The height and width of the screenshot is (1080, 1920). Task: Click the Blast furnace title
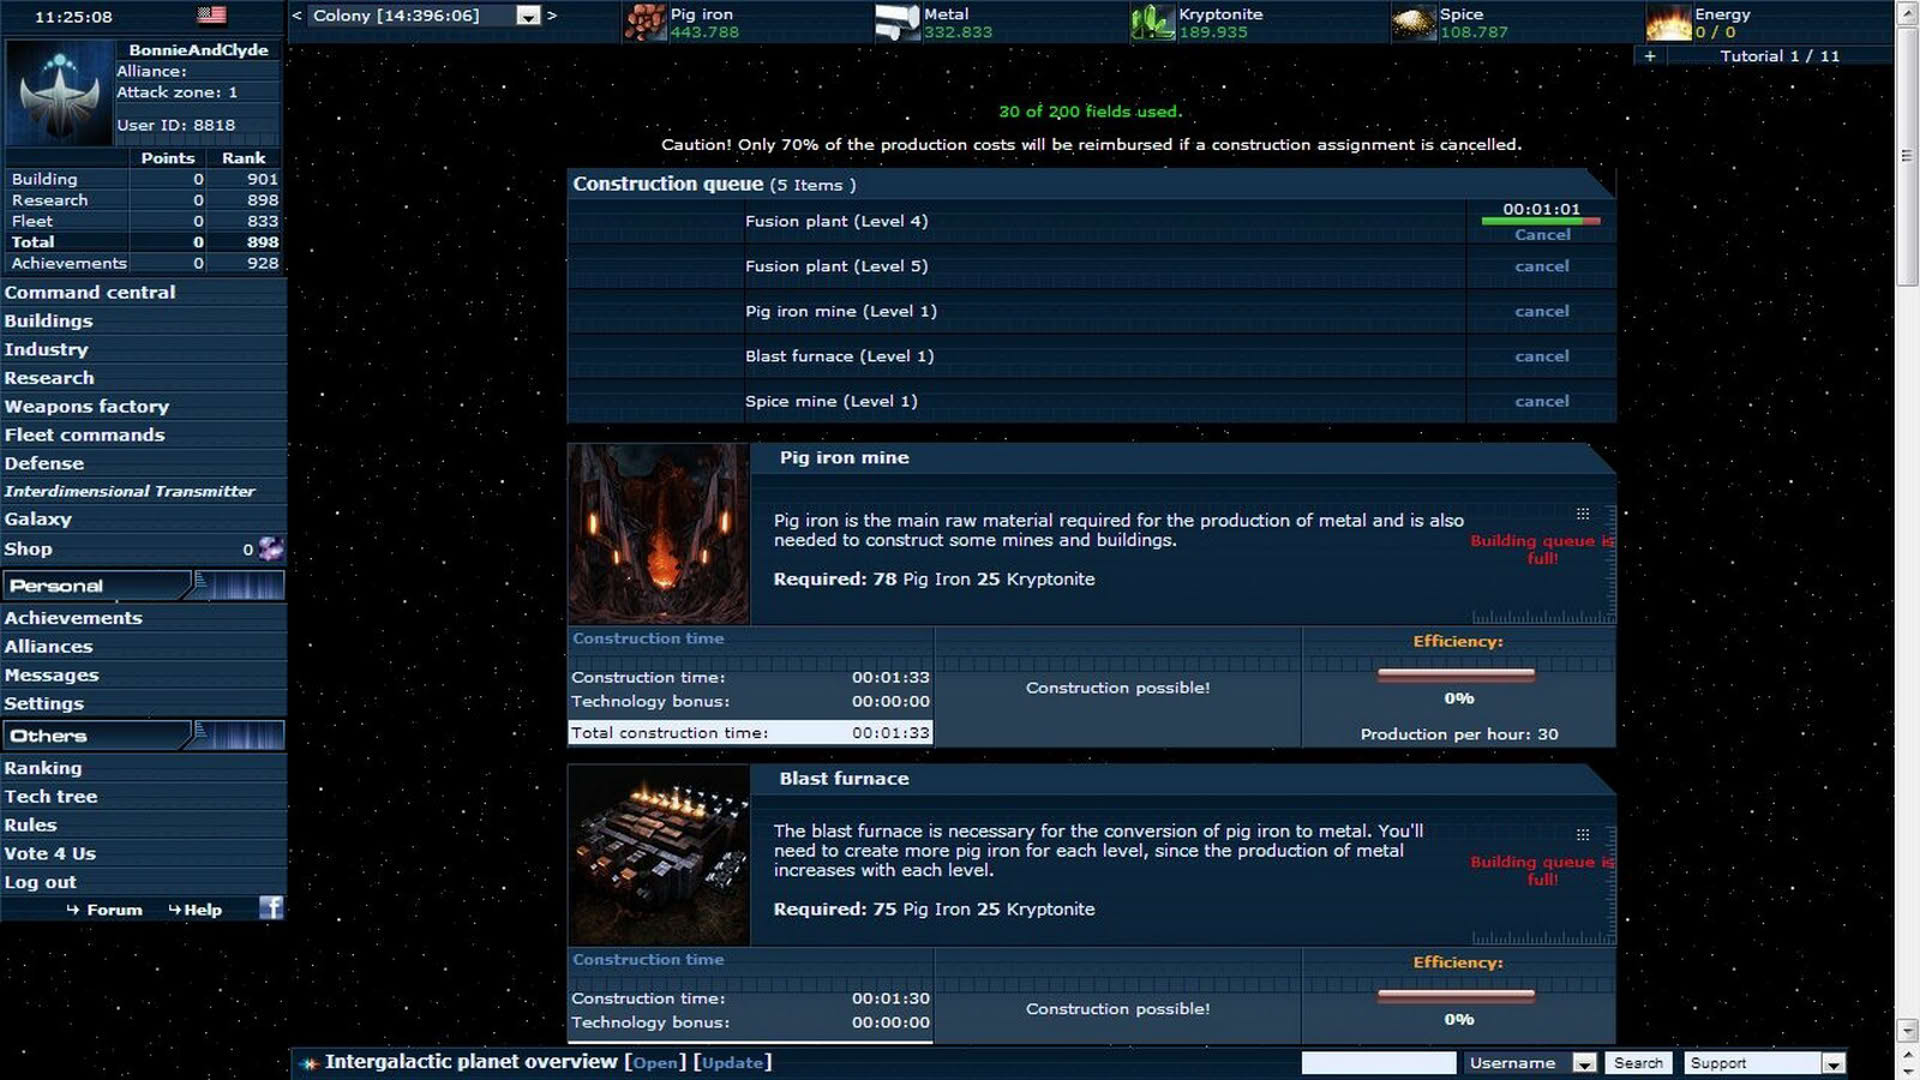844,779
